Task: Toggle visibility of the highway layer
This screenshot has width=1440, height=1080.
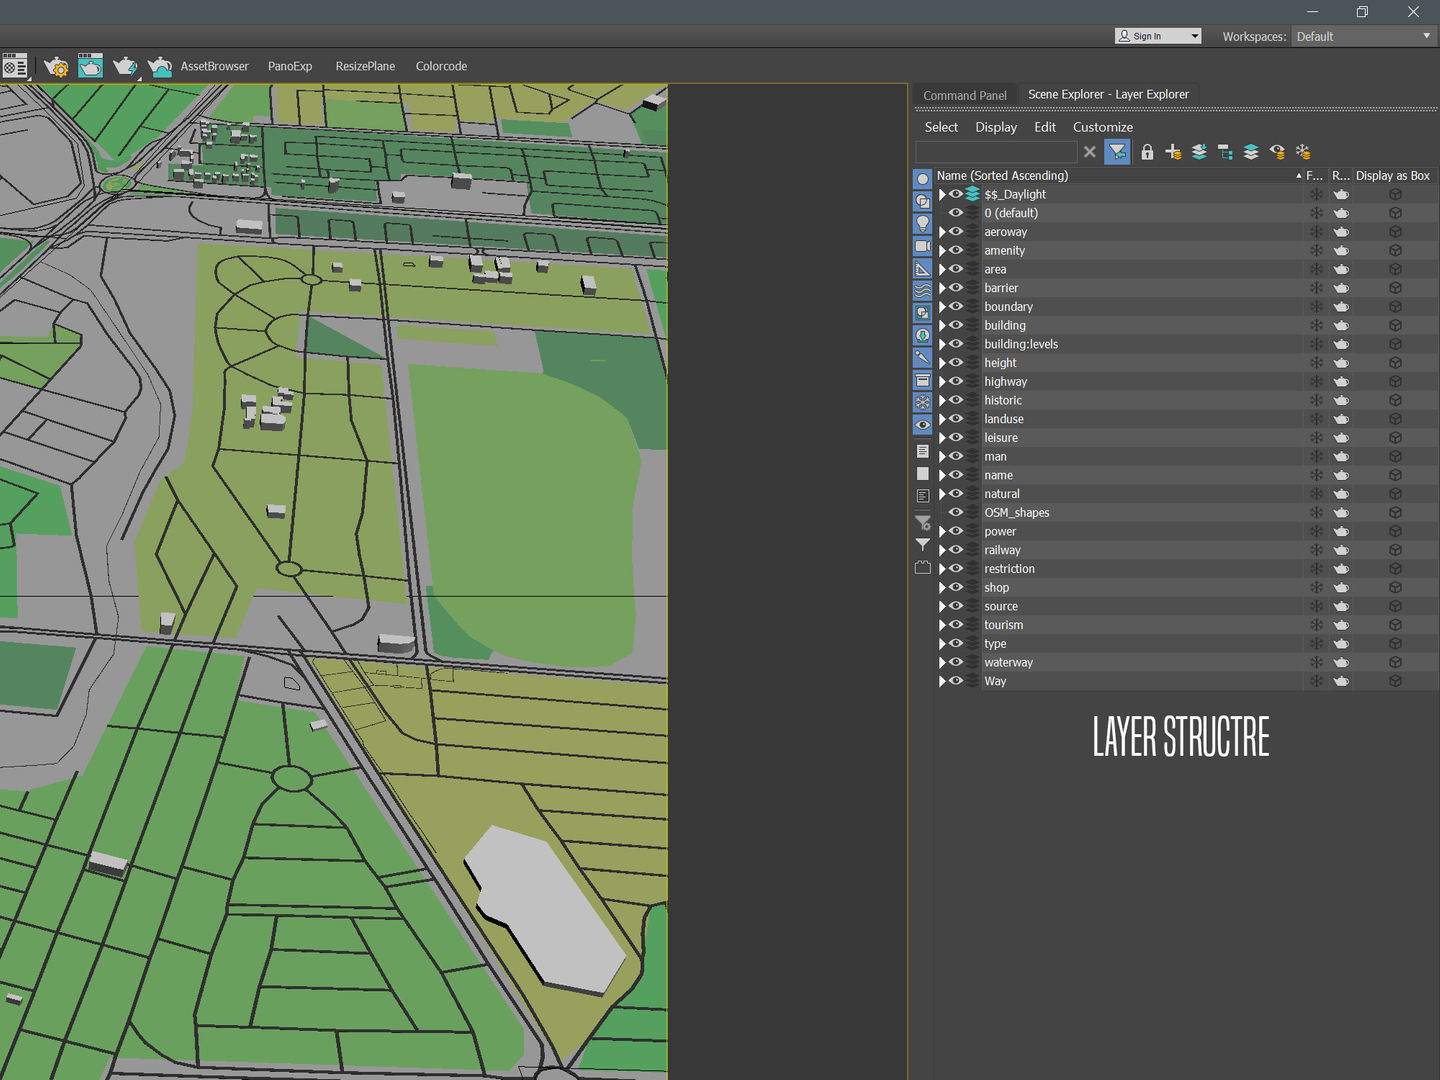Action: click(x=956, y=381)
